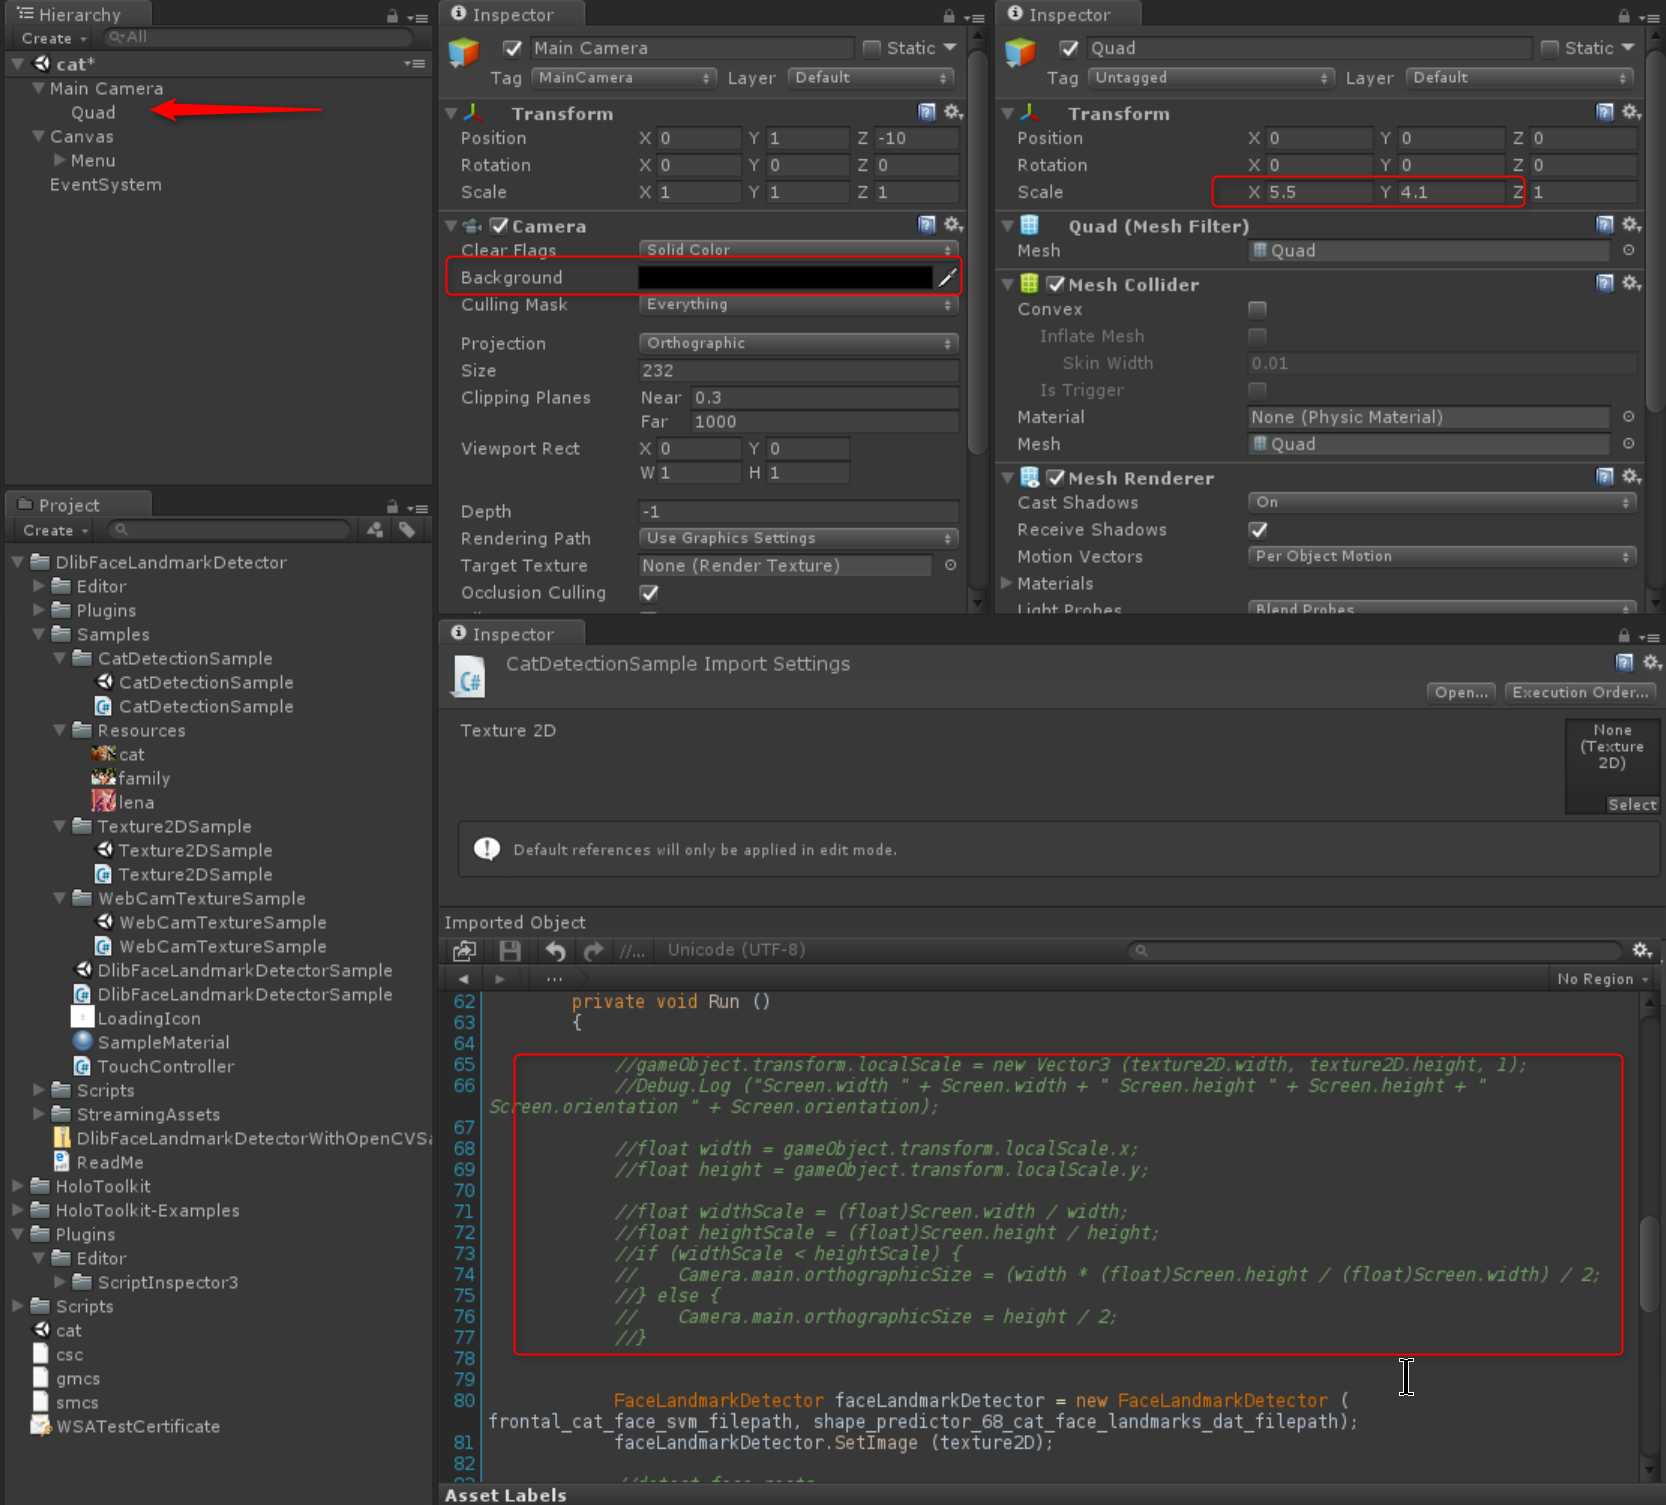
Task: Switch to the Hierarchy tab
Action: pos(78,13)
